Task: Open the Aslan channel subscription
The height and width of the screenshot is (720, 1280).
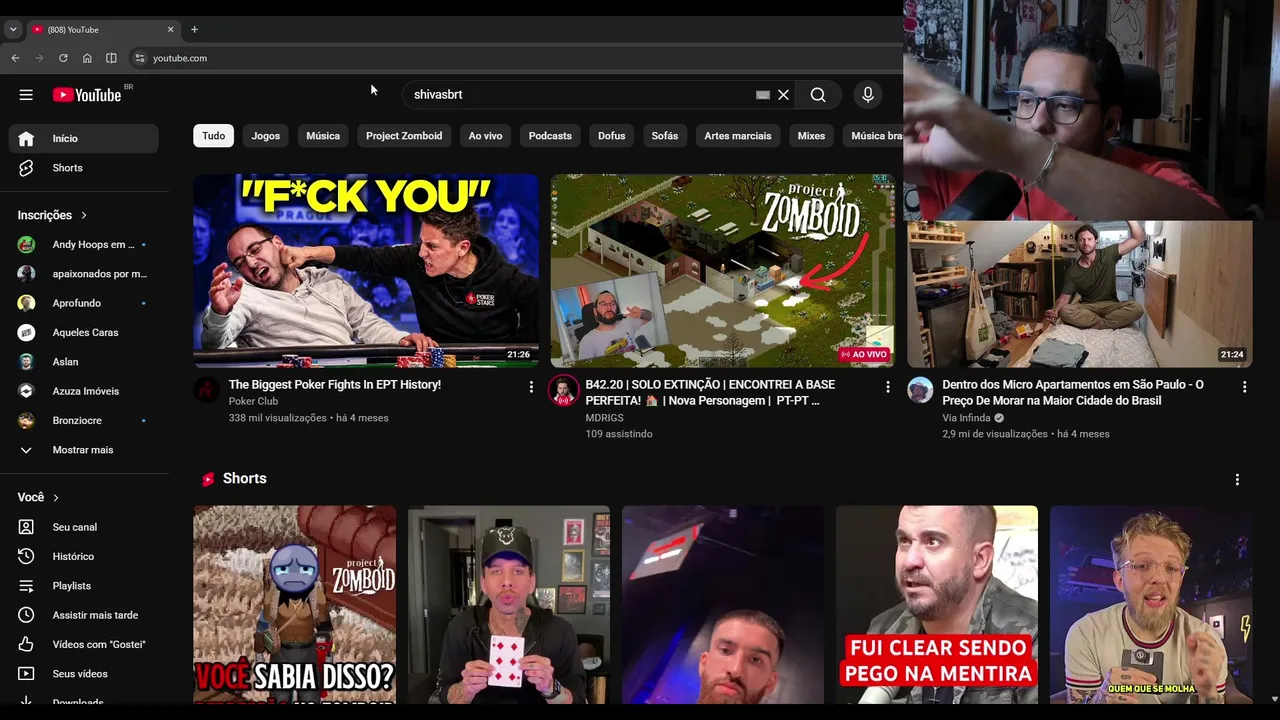Action: (x=84, y=362)
